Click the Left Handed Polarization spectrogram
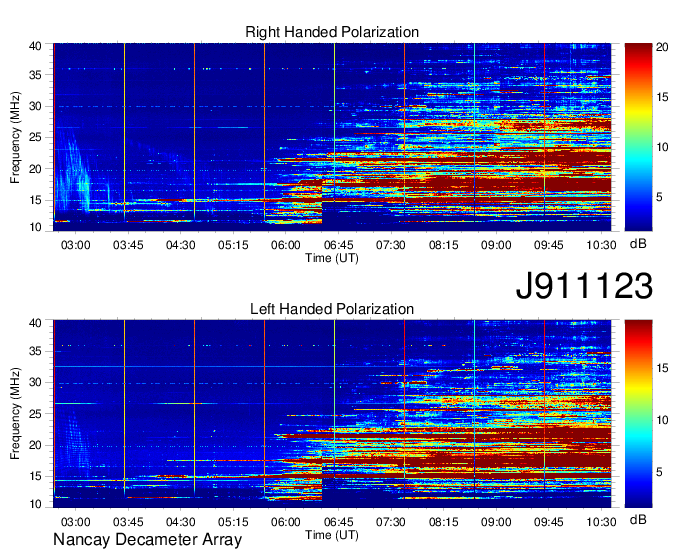 pyautogui.click(x=332, y=414)
